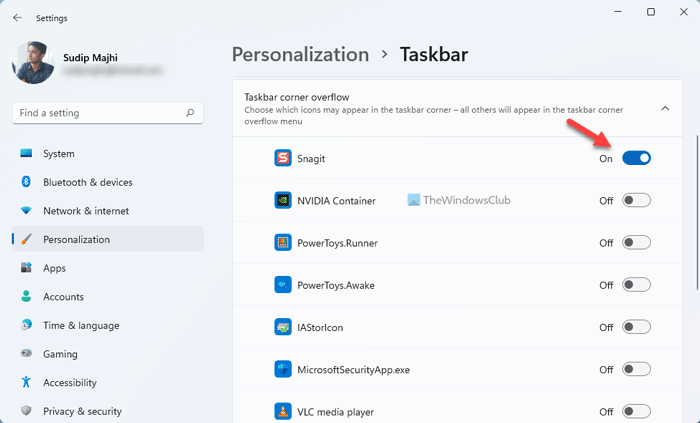Click the search magnifier icon

(x=190, y=113)
